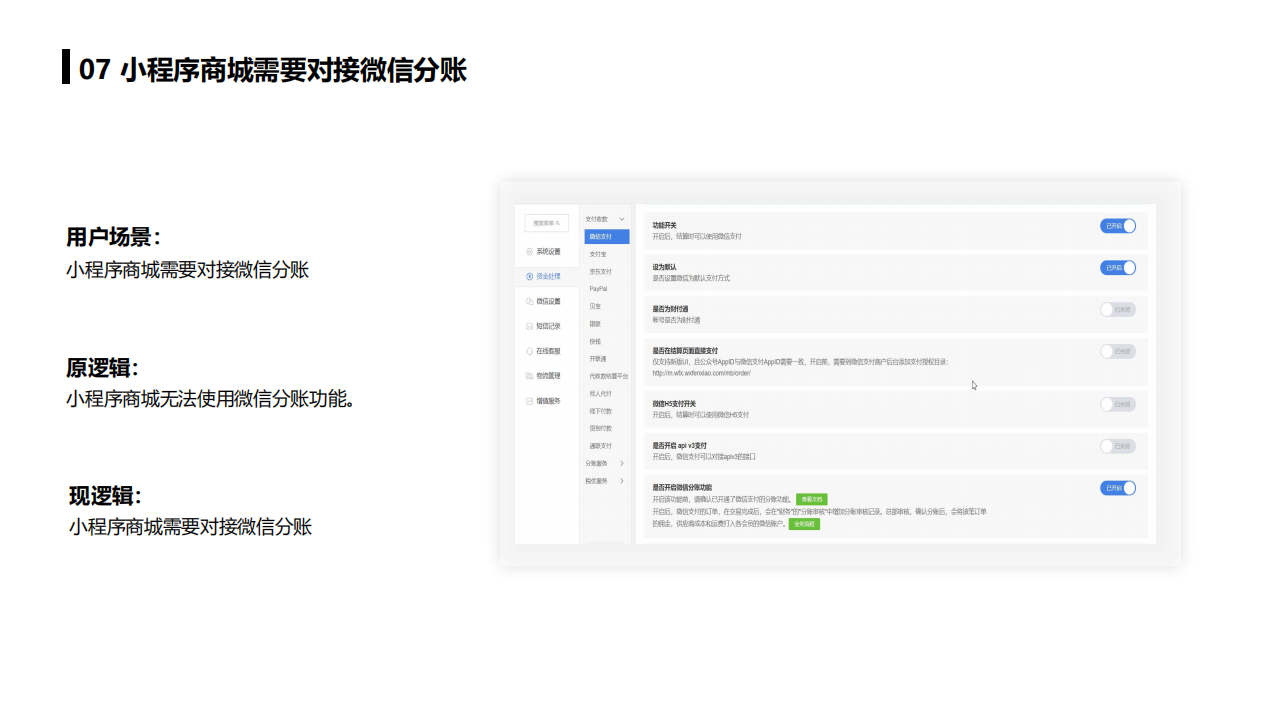This screenshot has width=1280, height=720.
Task: Select 线下付款 in payment list
Action: coord(600,411)
